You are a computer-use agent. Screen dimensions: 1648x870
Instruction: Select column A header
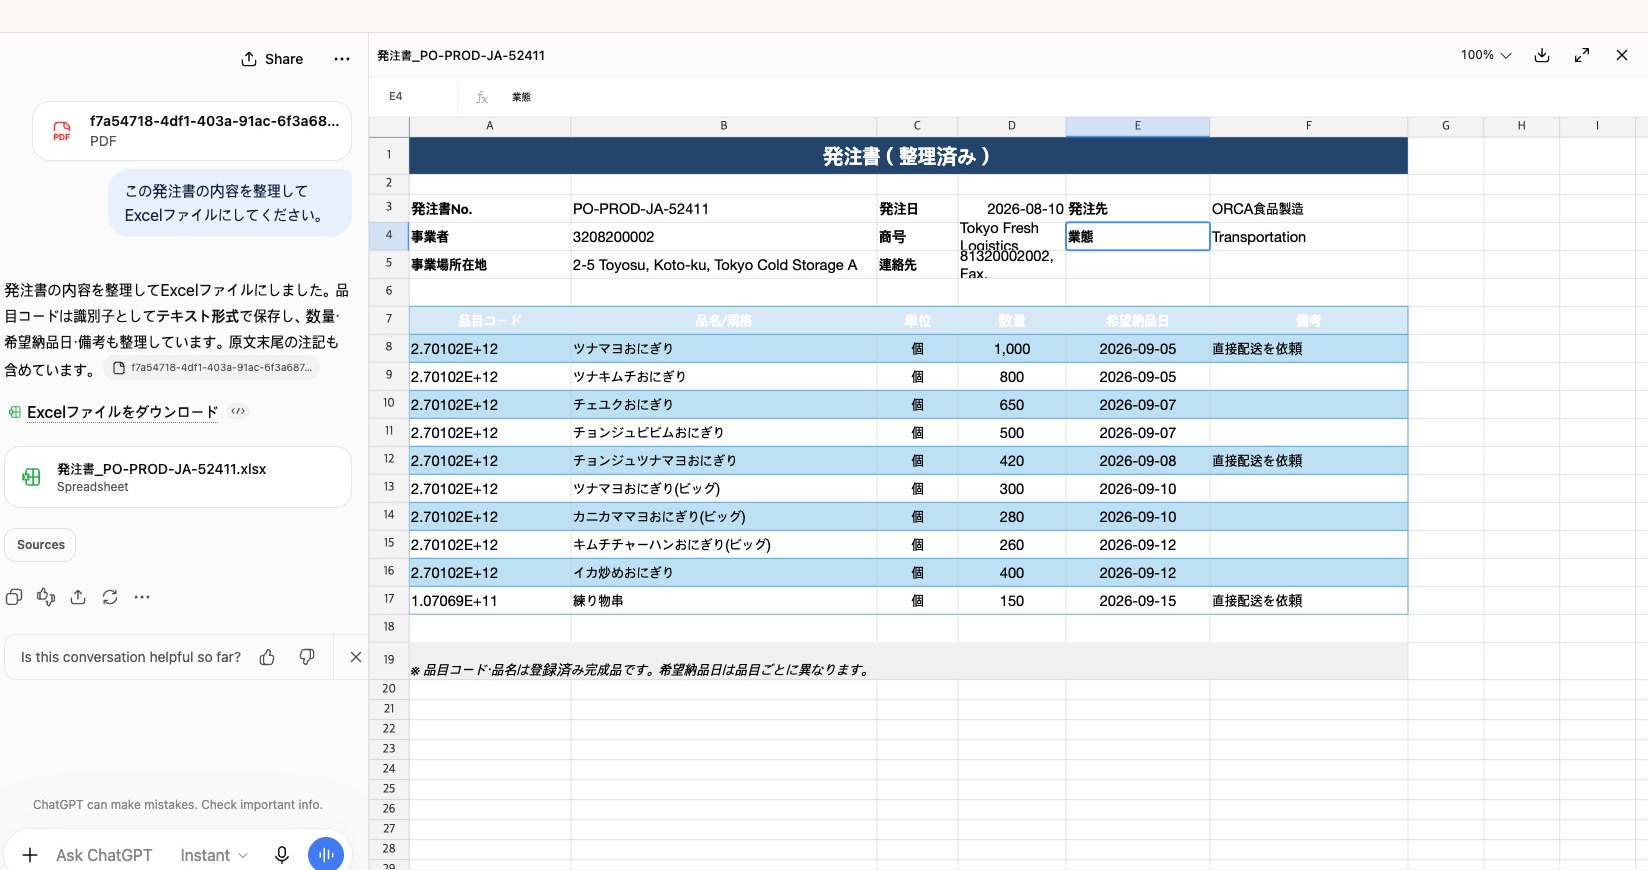[490, 126]
